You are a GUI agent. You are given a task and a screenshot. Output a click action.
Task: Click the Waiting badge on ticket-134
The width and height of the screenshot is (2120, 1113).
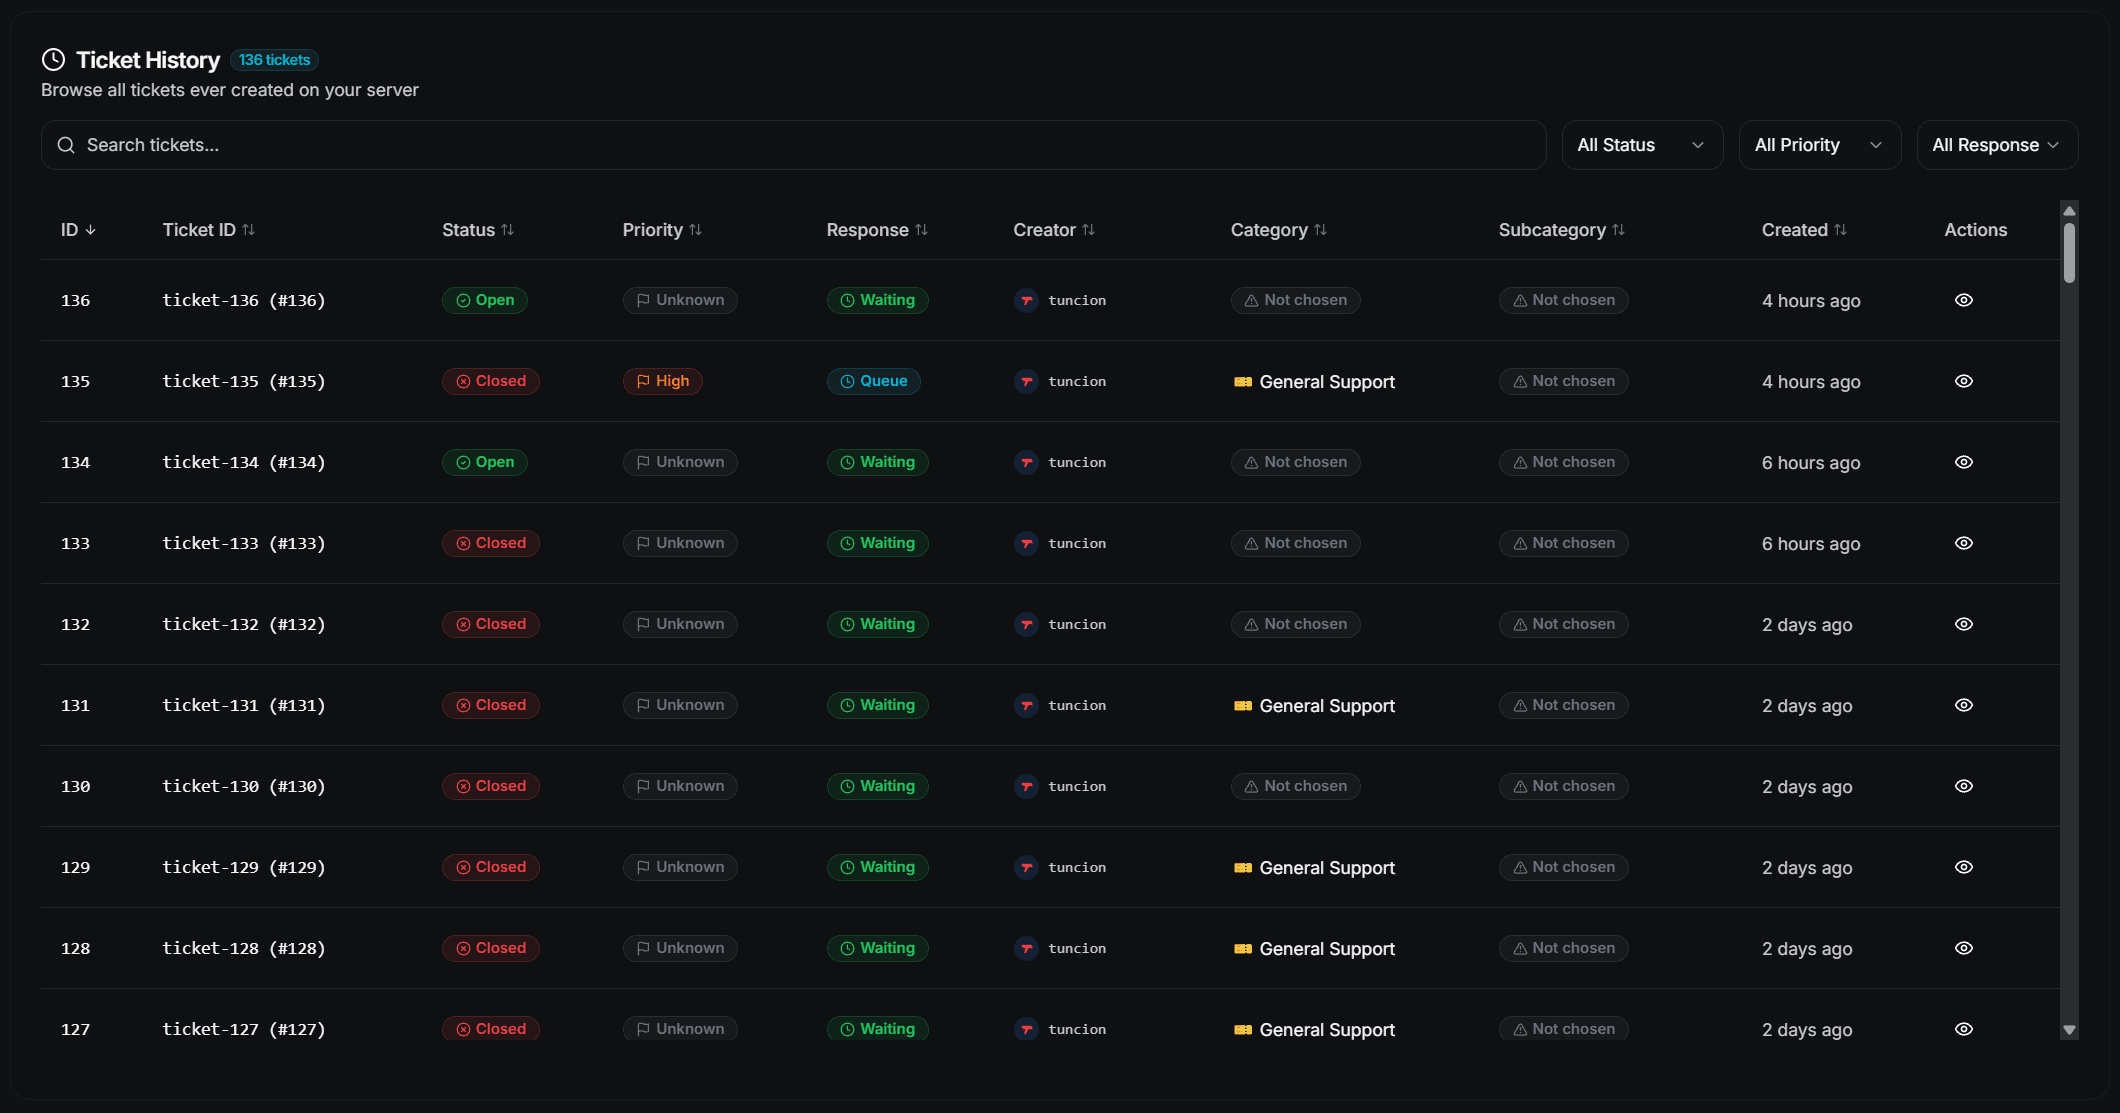coord(877,462)
